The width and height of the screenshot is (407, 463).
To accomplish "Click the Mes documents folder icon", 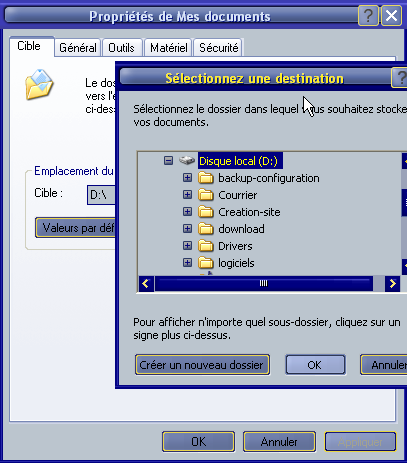I will 39,85.
